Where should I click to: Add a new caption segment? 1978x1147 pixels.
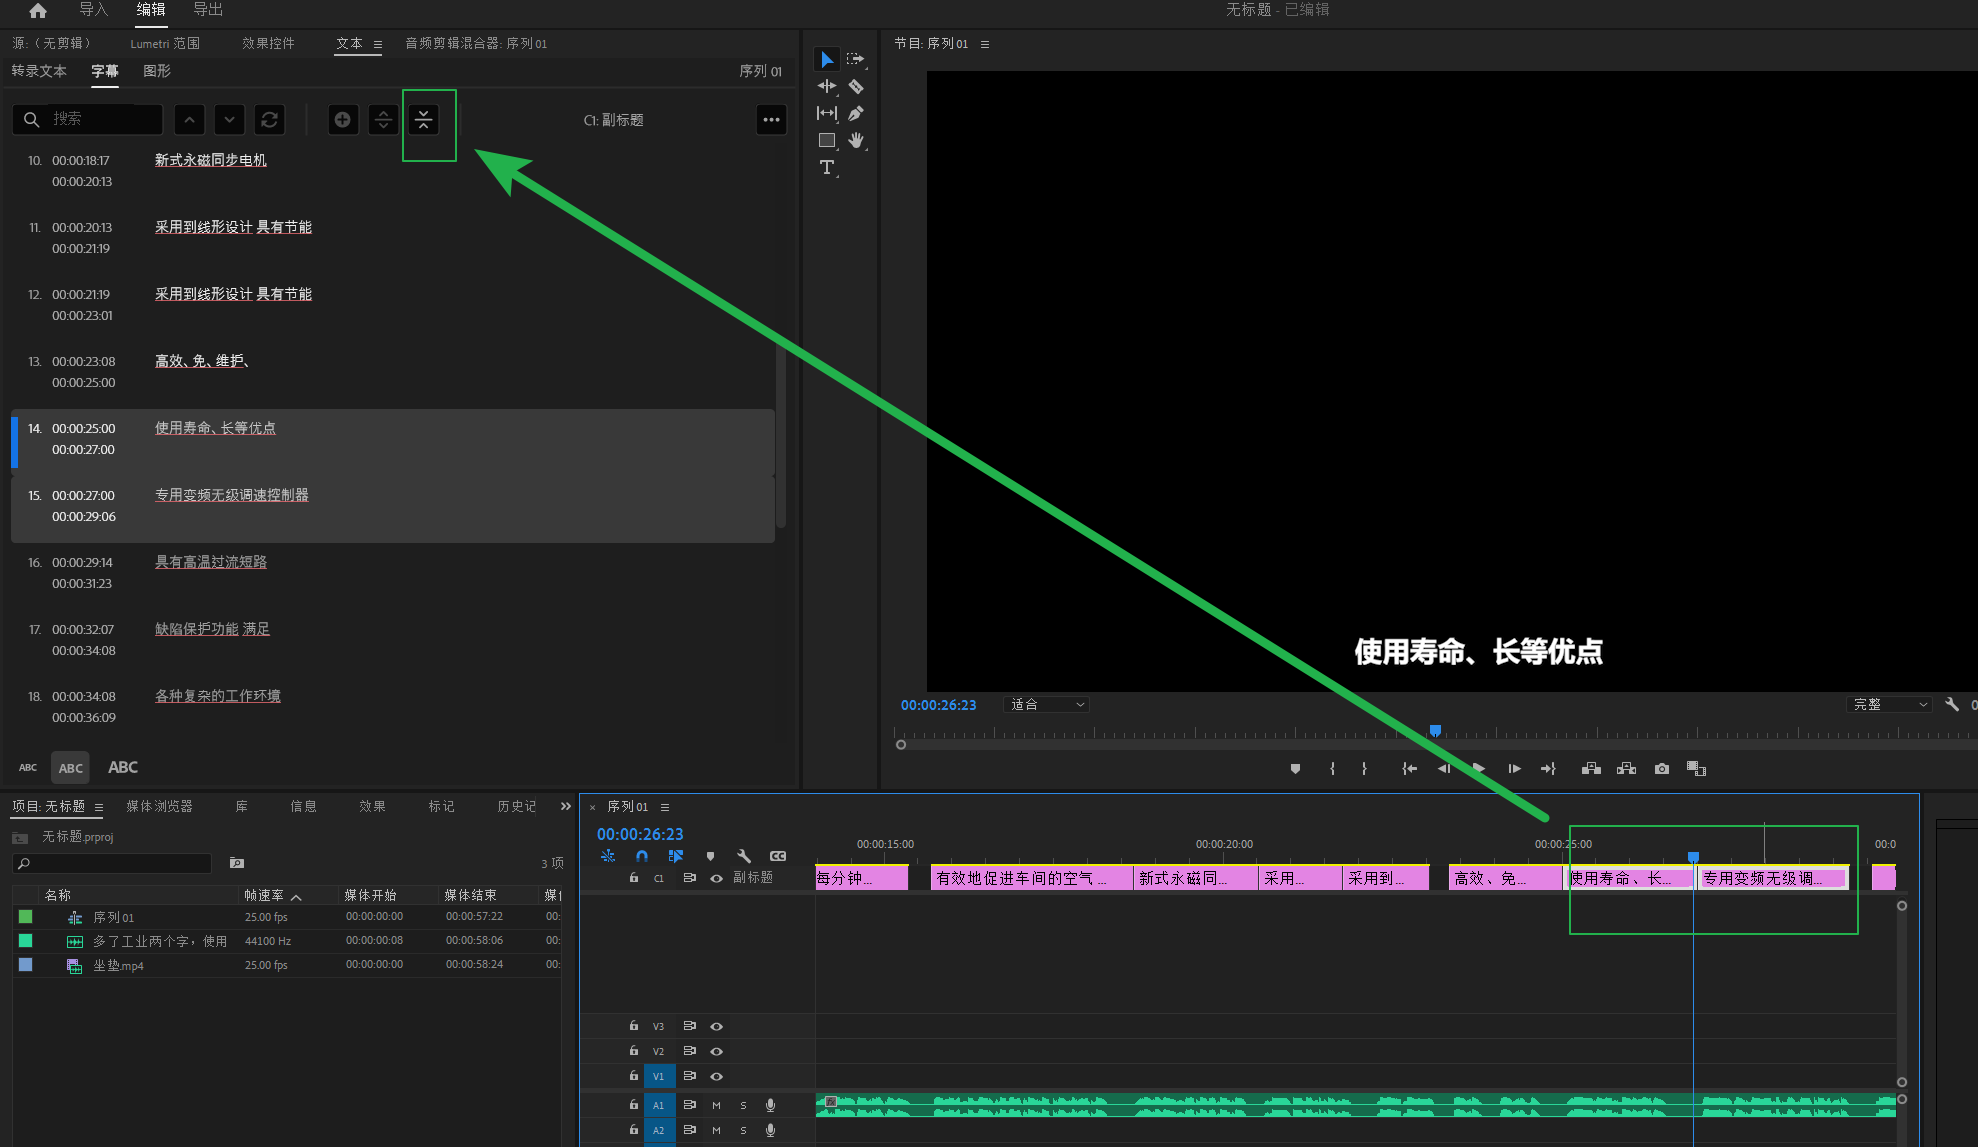click(343, 120)
